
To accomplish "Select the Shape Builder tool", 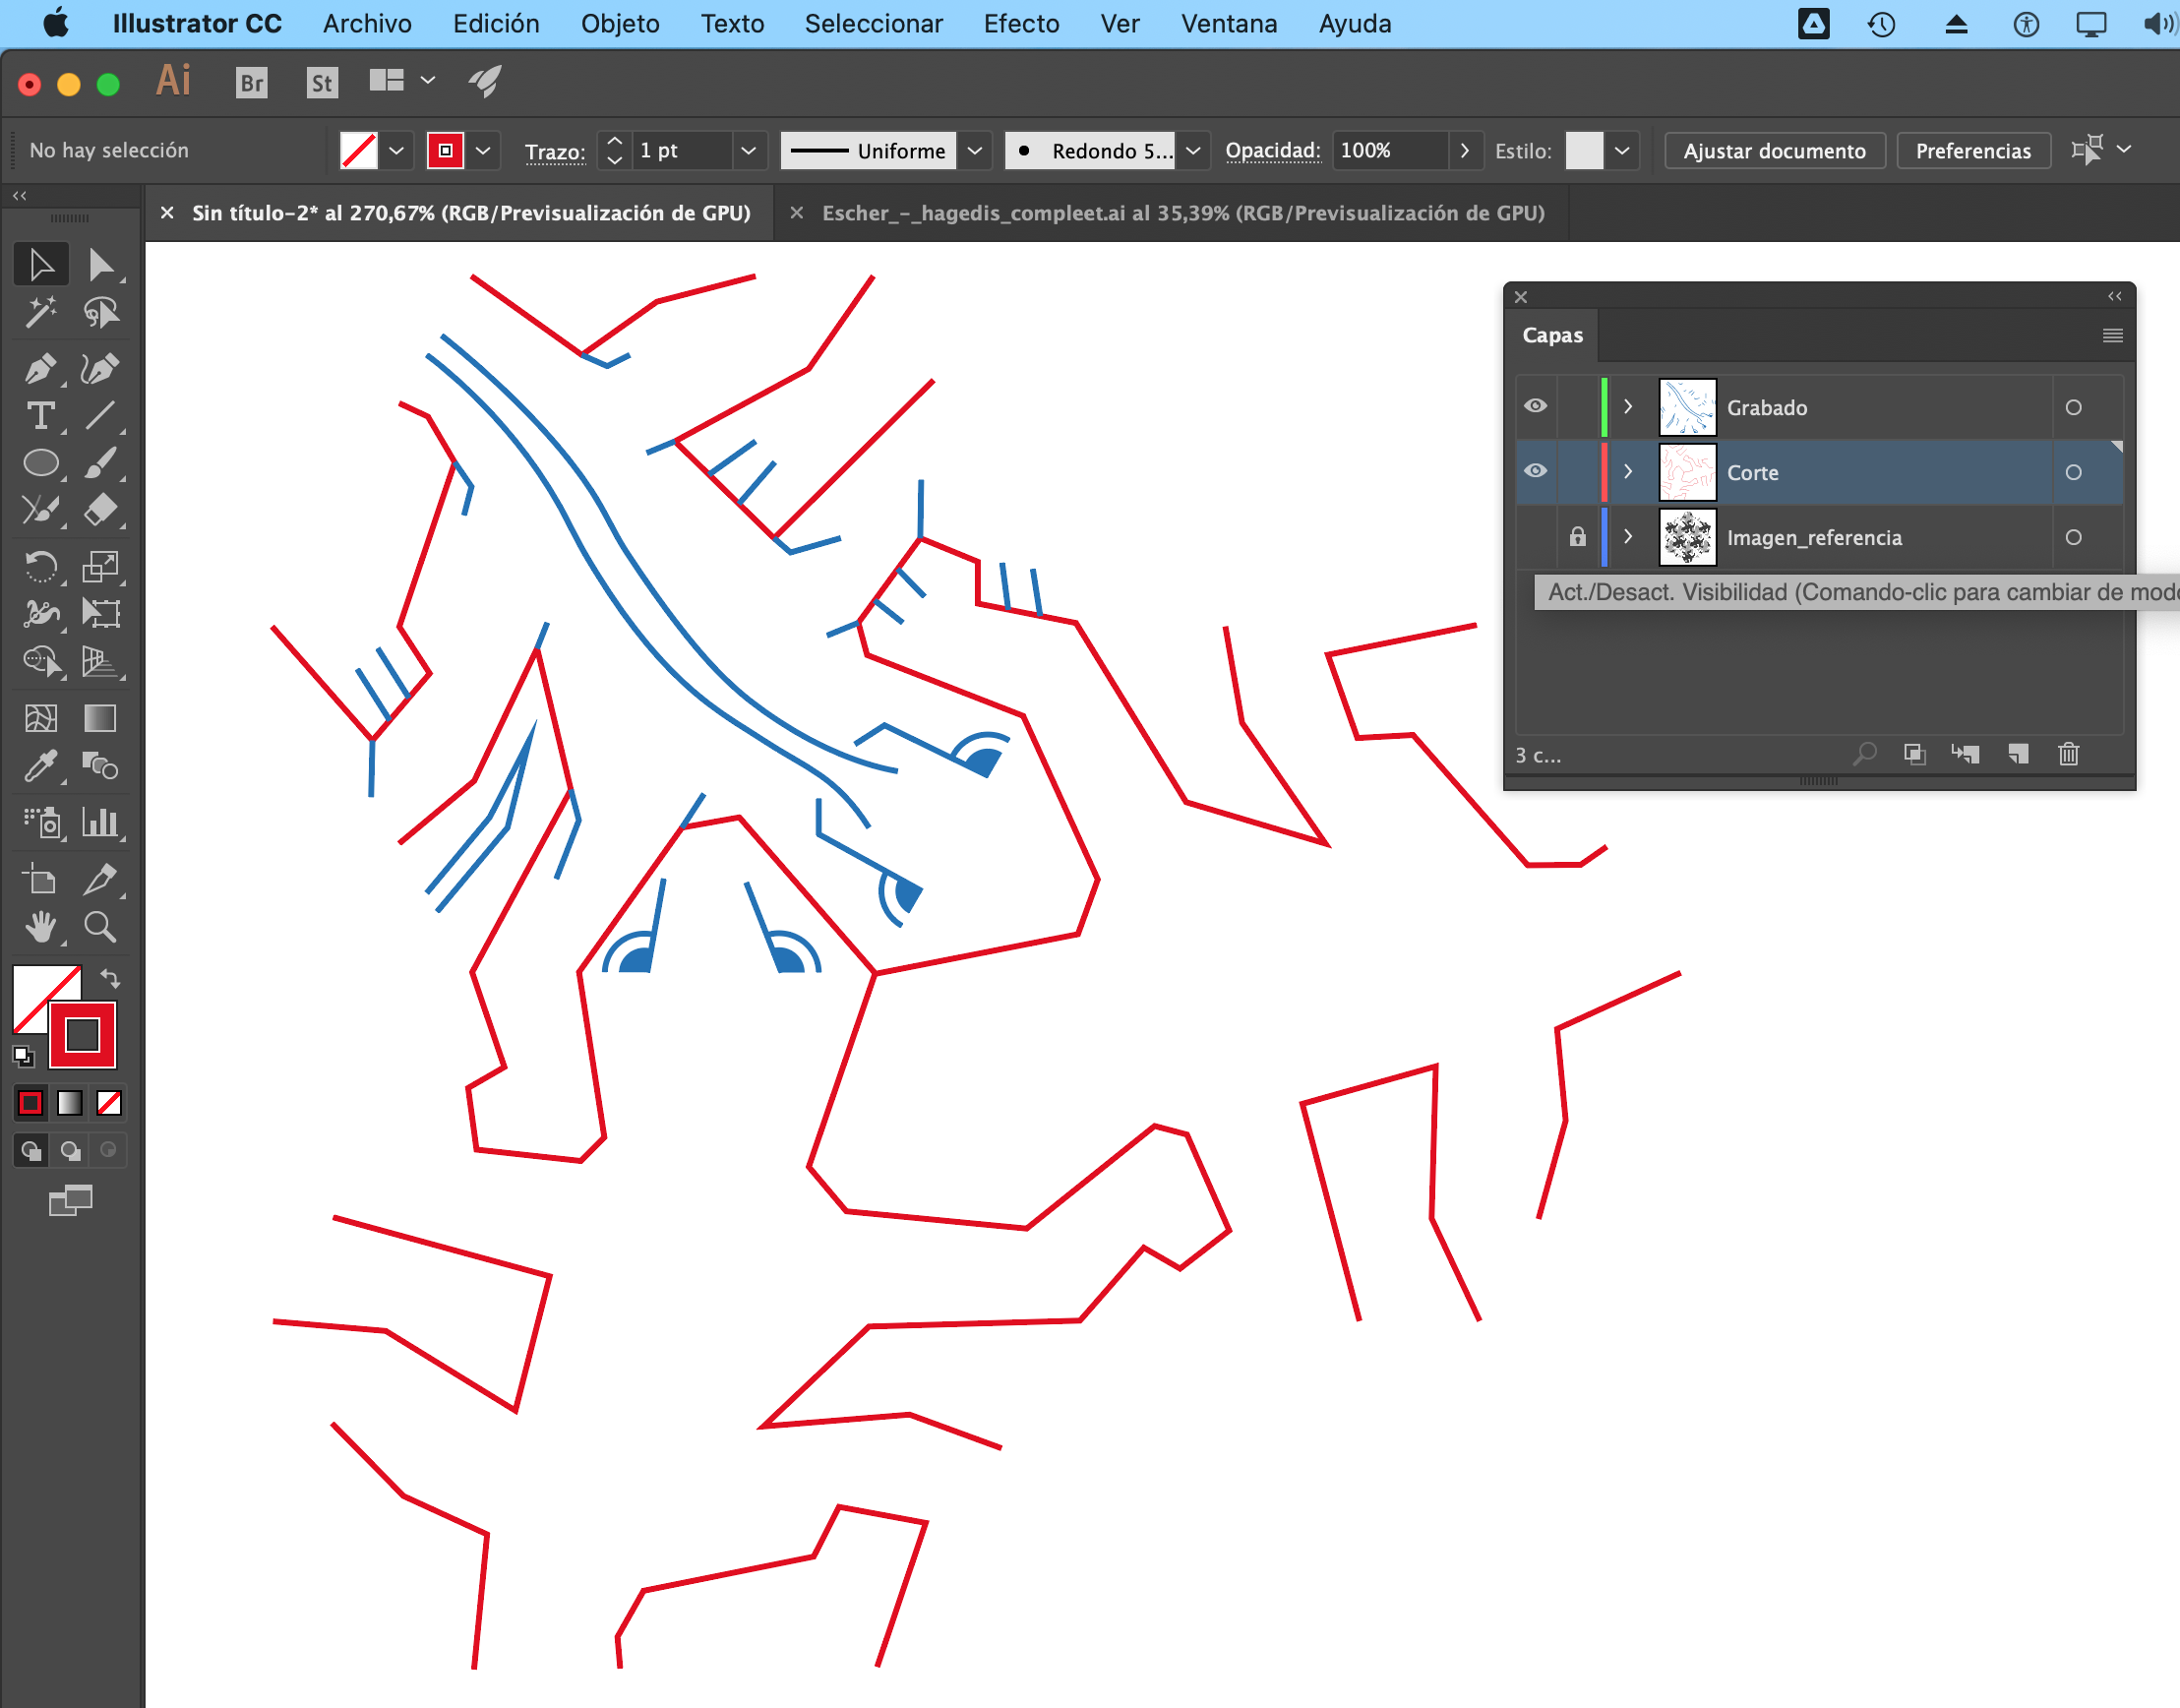I will pos(41,661).
